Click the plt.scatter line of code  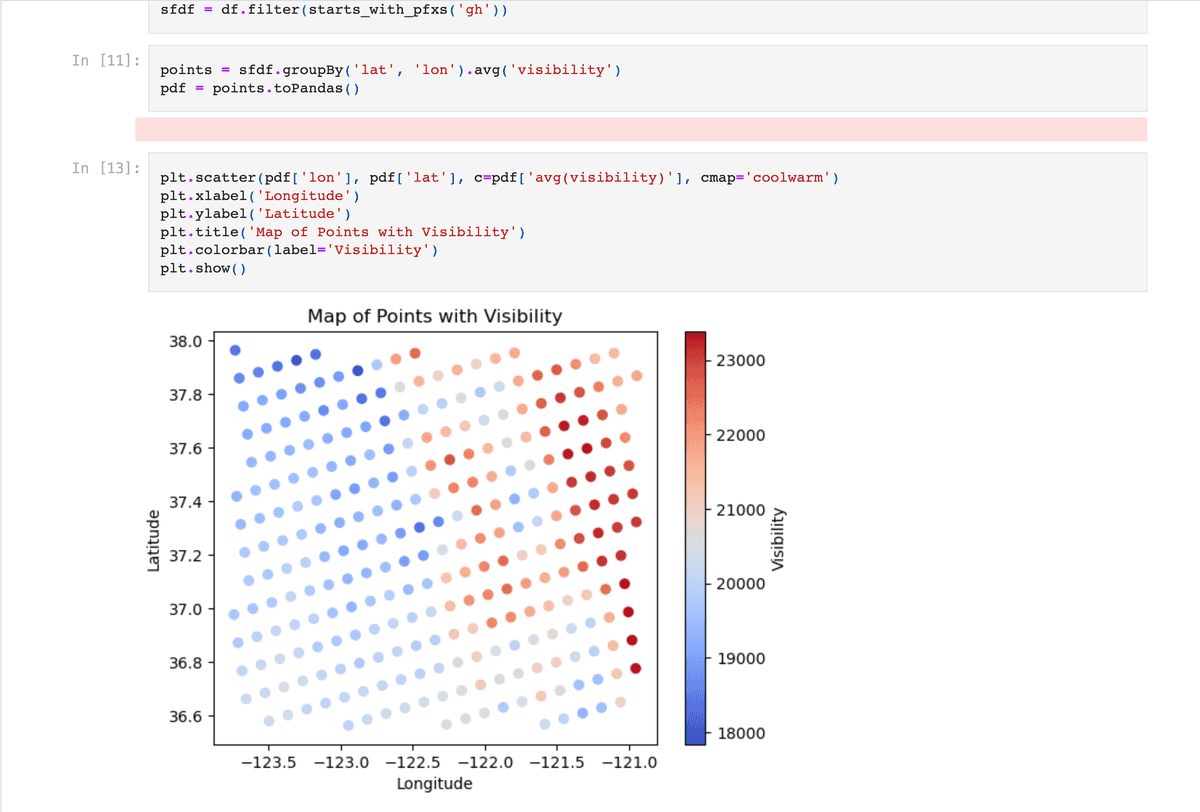point(499,178)
